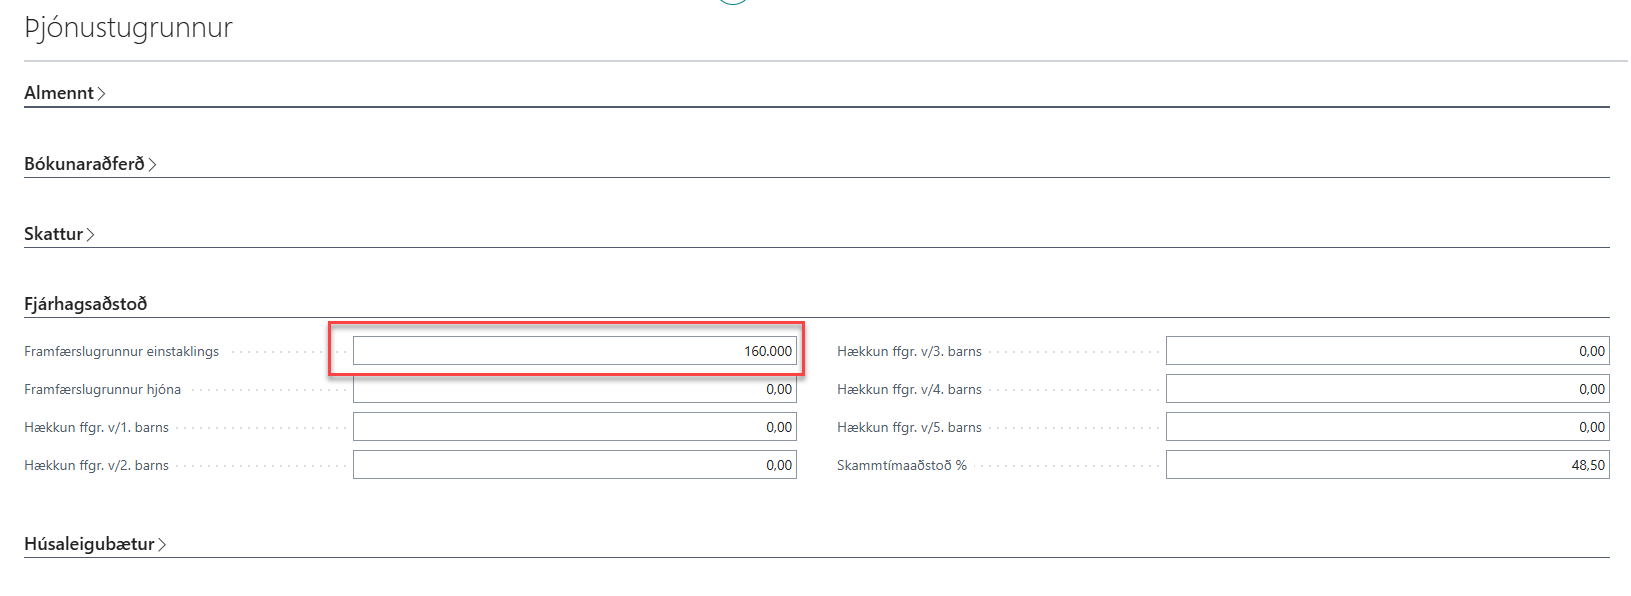
Task: Focus the Framfærslugrunnur hjóna input field
Action: pyautogui.click(x=574, y=389)
